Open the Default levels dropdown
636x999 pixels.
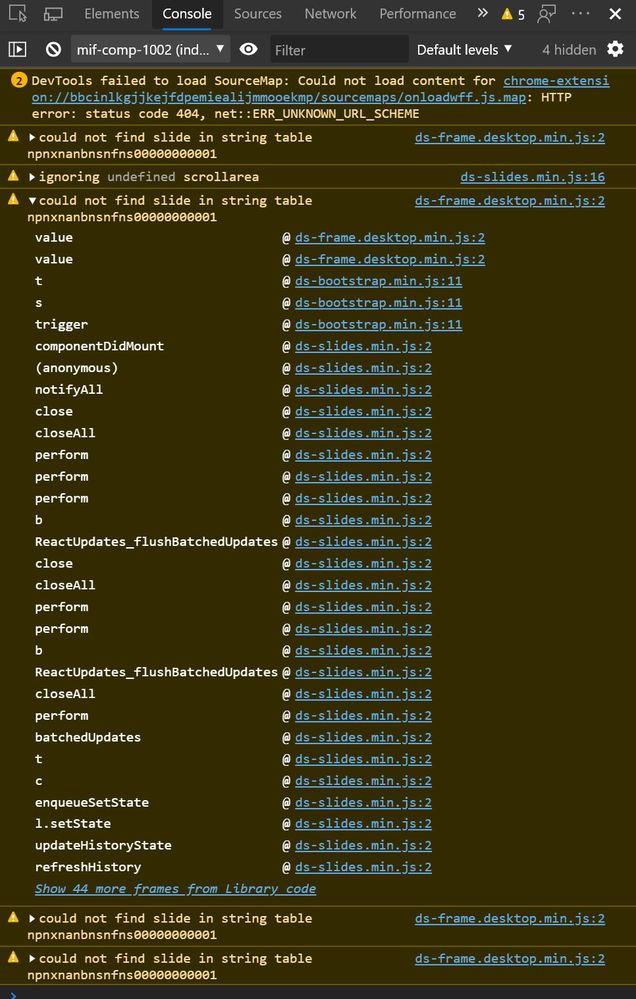coord(464,49)
